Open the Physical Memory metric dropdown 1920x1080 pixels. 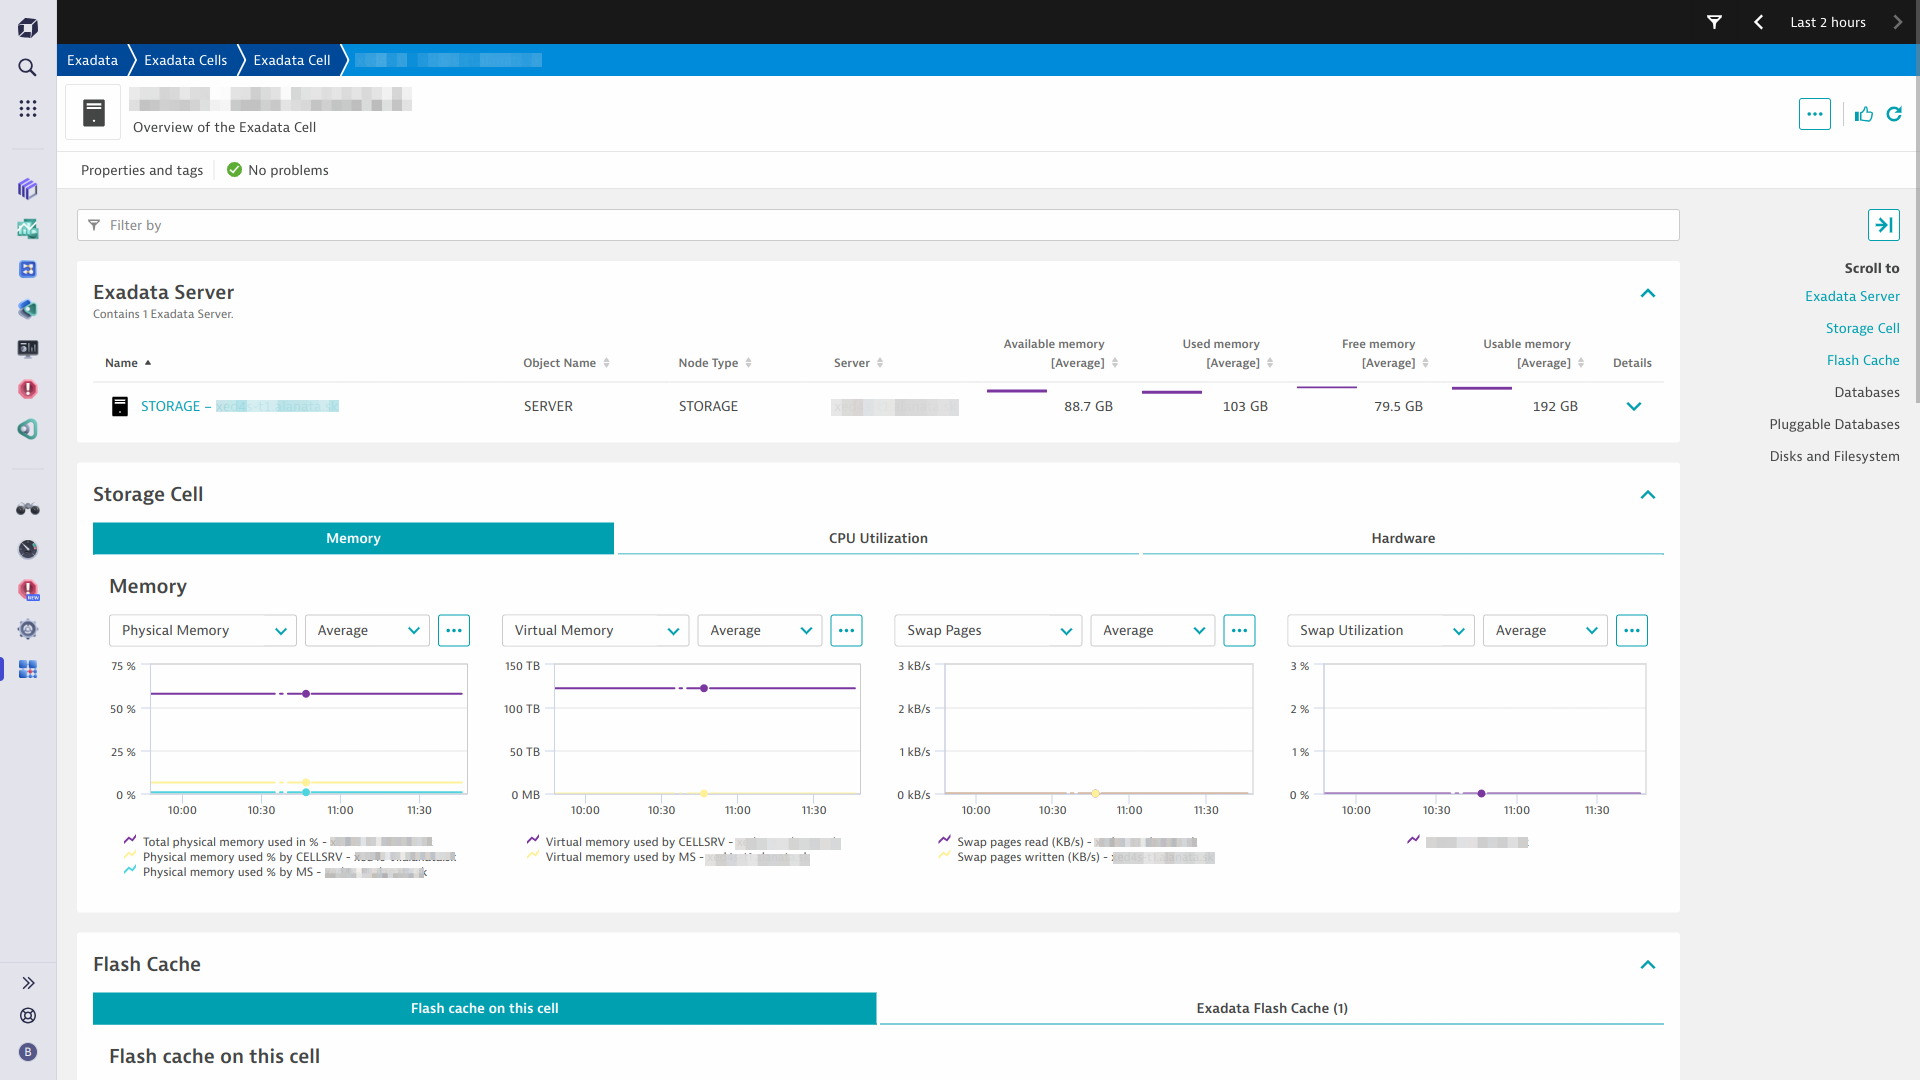click(x=202, y=630)
